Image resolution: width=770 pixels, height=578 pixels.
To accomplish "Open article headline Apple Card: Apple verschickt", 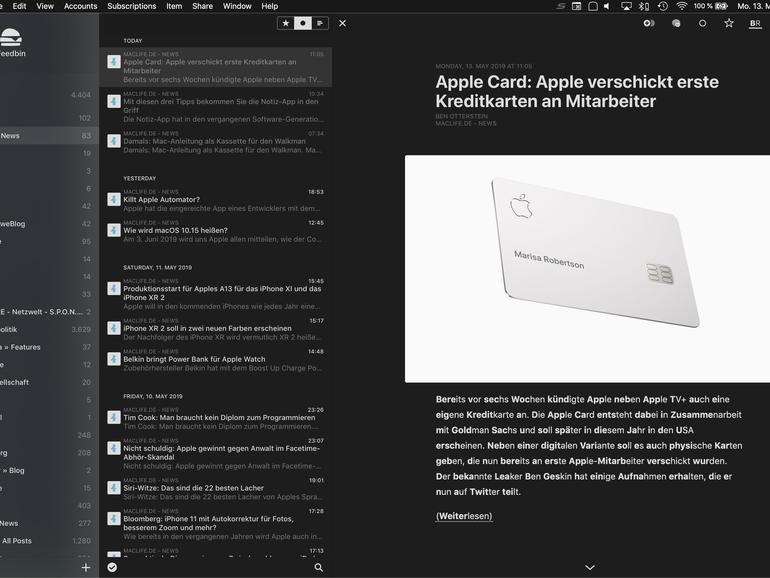I will (577, 91).
